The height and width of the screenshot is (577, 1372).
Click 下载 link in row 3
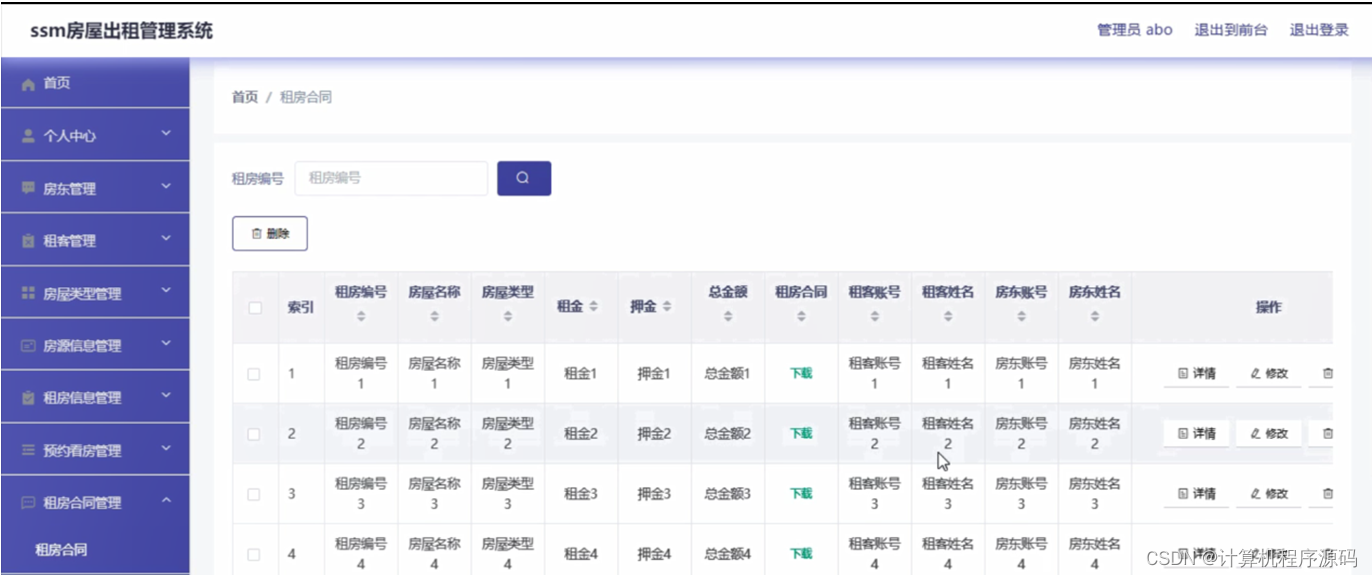pyautogui.click(x=801, y=493)
